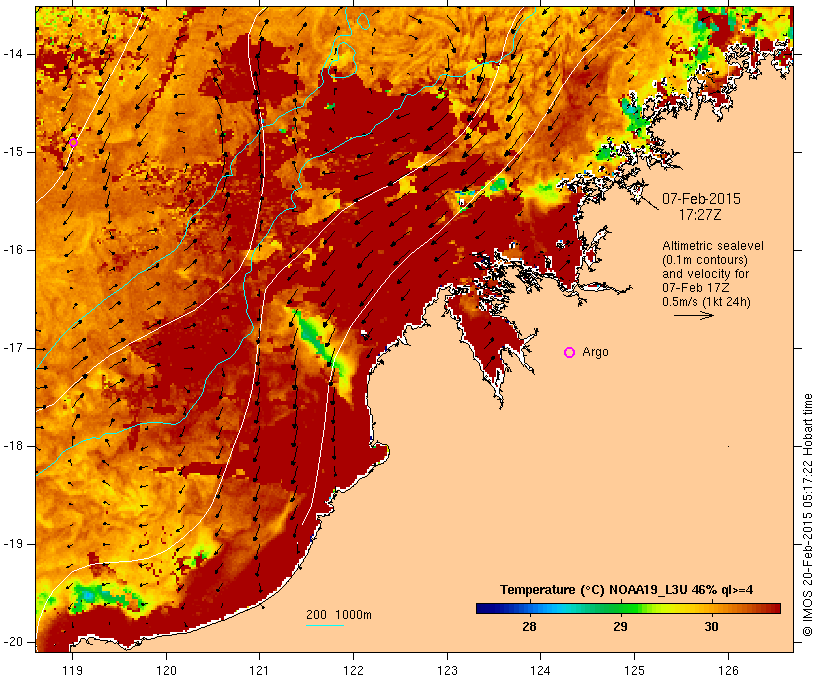This screenshot has width=820, height=680.
Task: Click the 'Altimetric sealevel' label
Action: coord(713,246)
